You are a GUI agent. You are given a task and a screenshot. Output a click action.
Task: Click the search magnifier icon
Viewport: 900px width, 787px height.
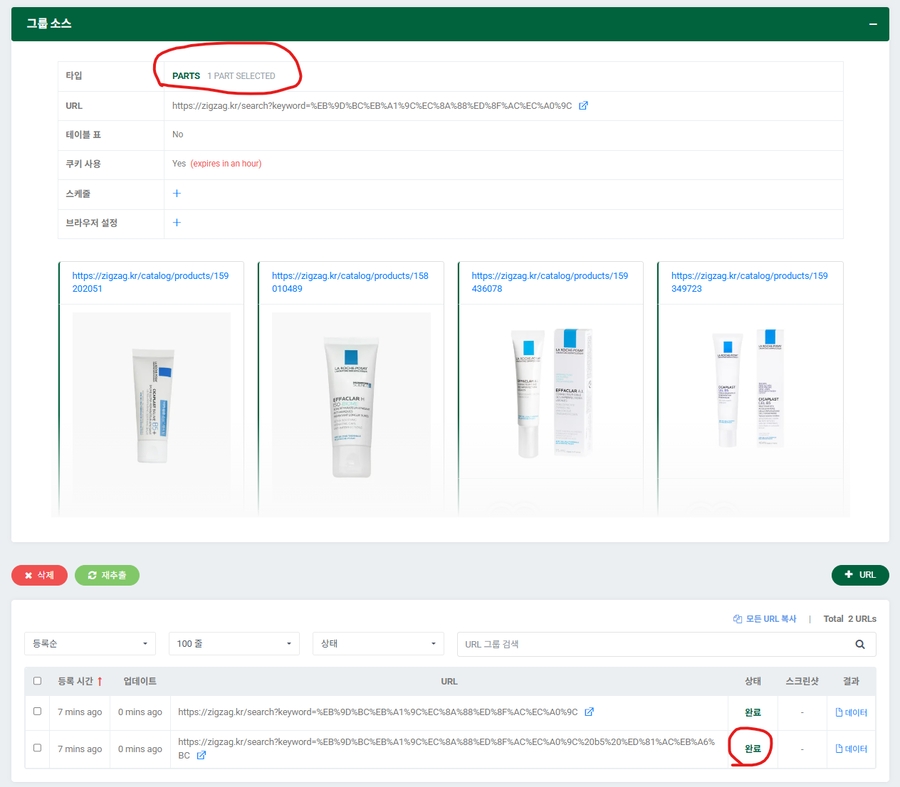click(860, 644)
